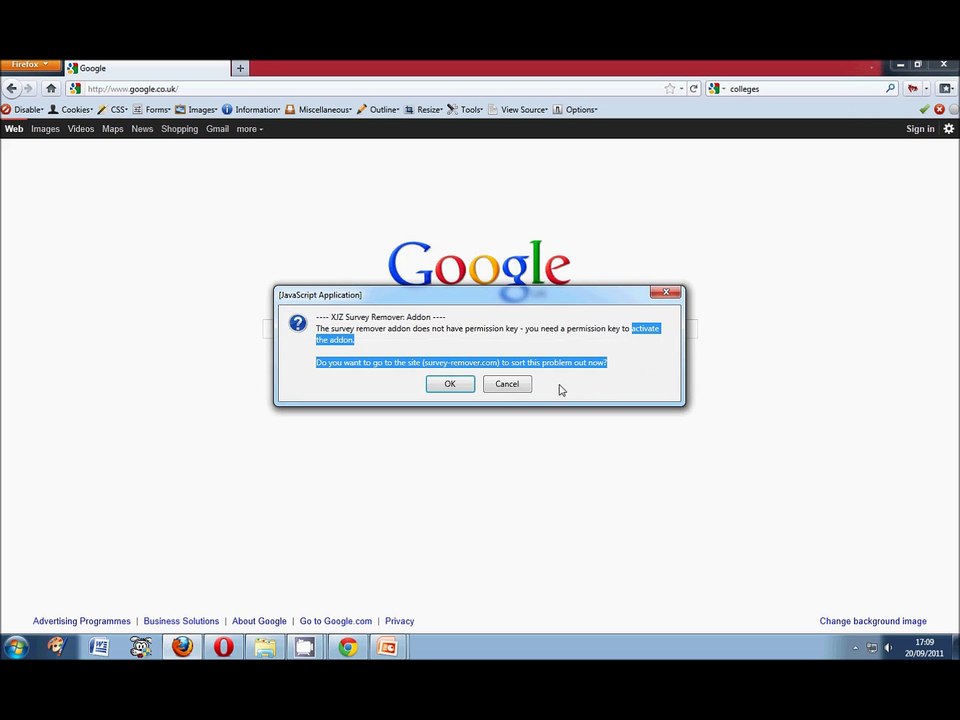
Task: Open Information dropdown in developer toolbar
Action: (251, 110)
